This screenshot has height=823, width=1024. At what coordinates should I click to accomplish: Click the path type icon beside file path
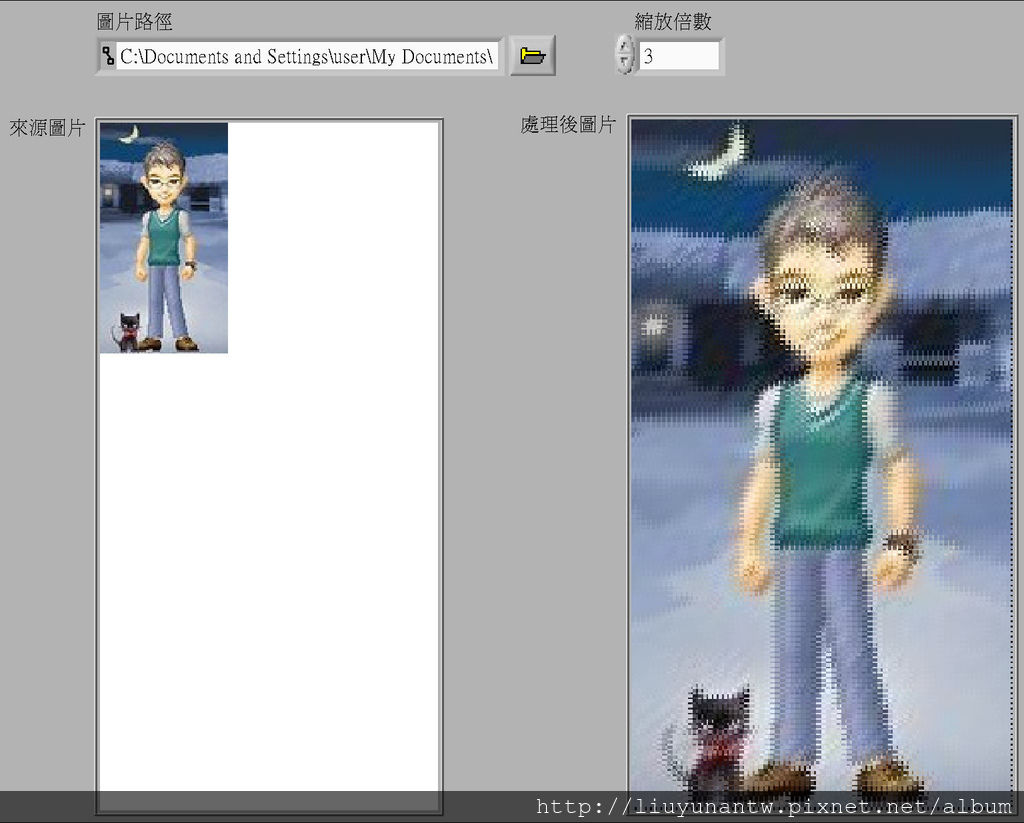click(x=108, y=56)
